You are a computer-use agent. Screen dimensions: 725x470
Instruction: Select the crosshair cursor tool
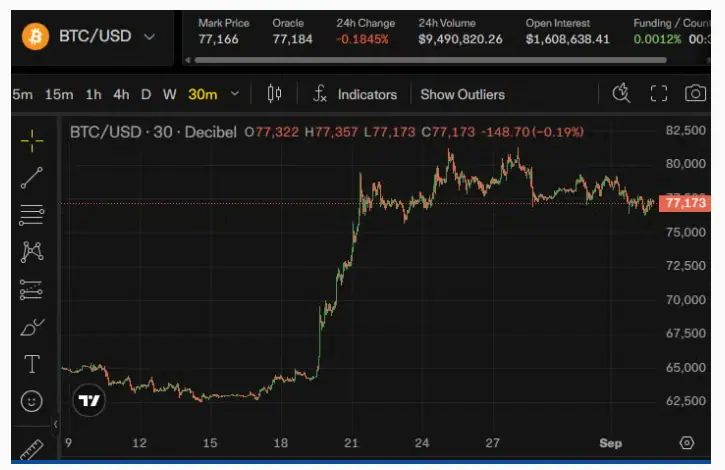point(32,140)
